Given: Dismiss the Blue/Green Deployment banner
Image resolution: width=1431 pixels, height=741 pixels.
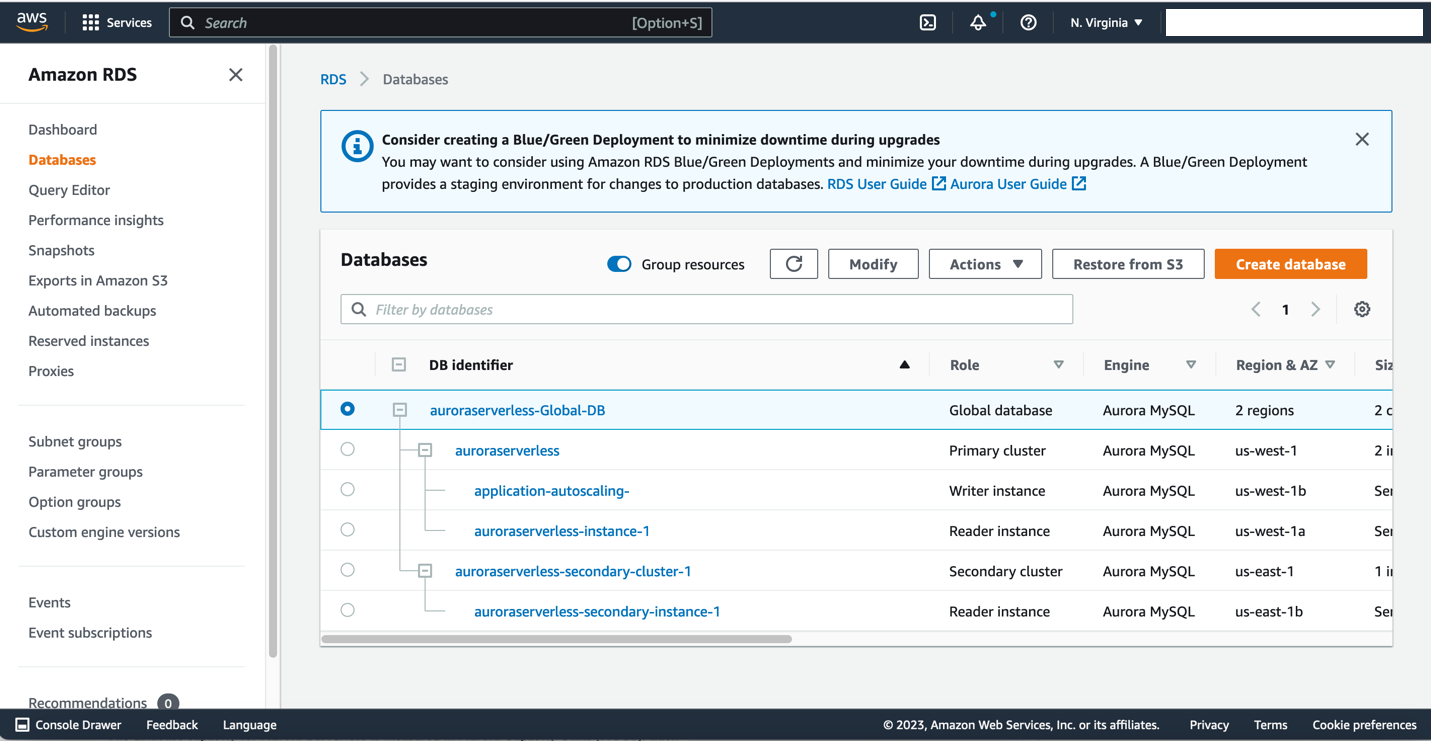Looking at the screenshot, I should pos(1362,139).
